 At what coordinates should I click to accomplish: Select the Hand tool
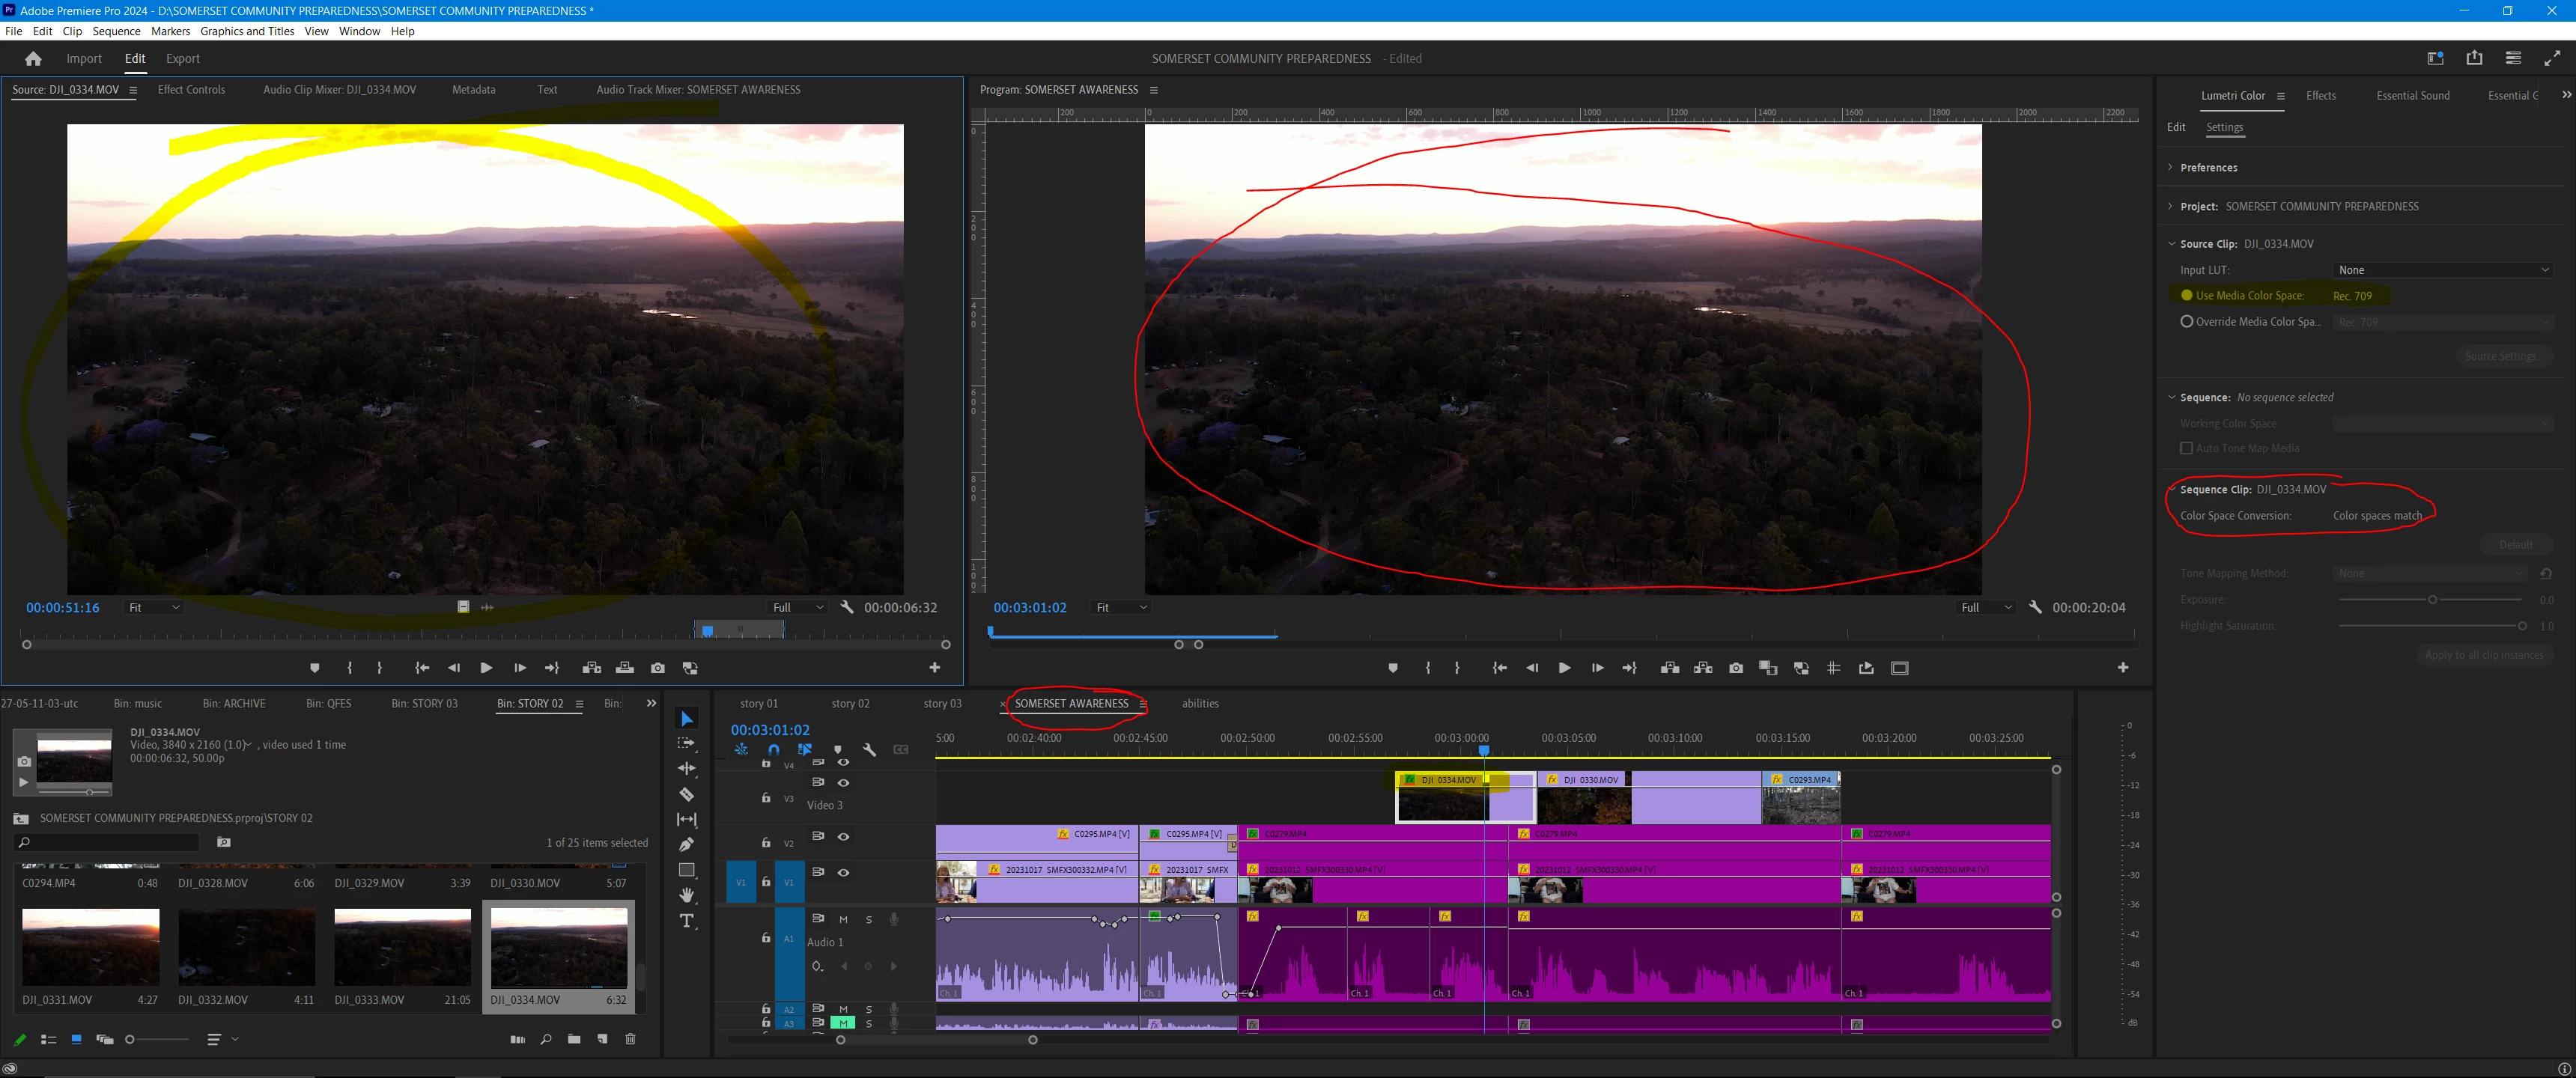[x=686, y=895]
